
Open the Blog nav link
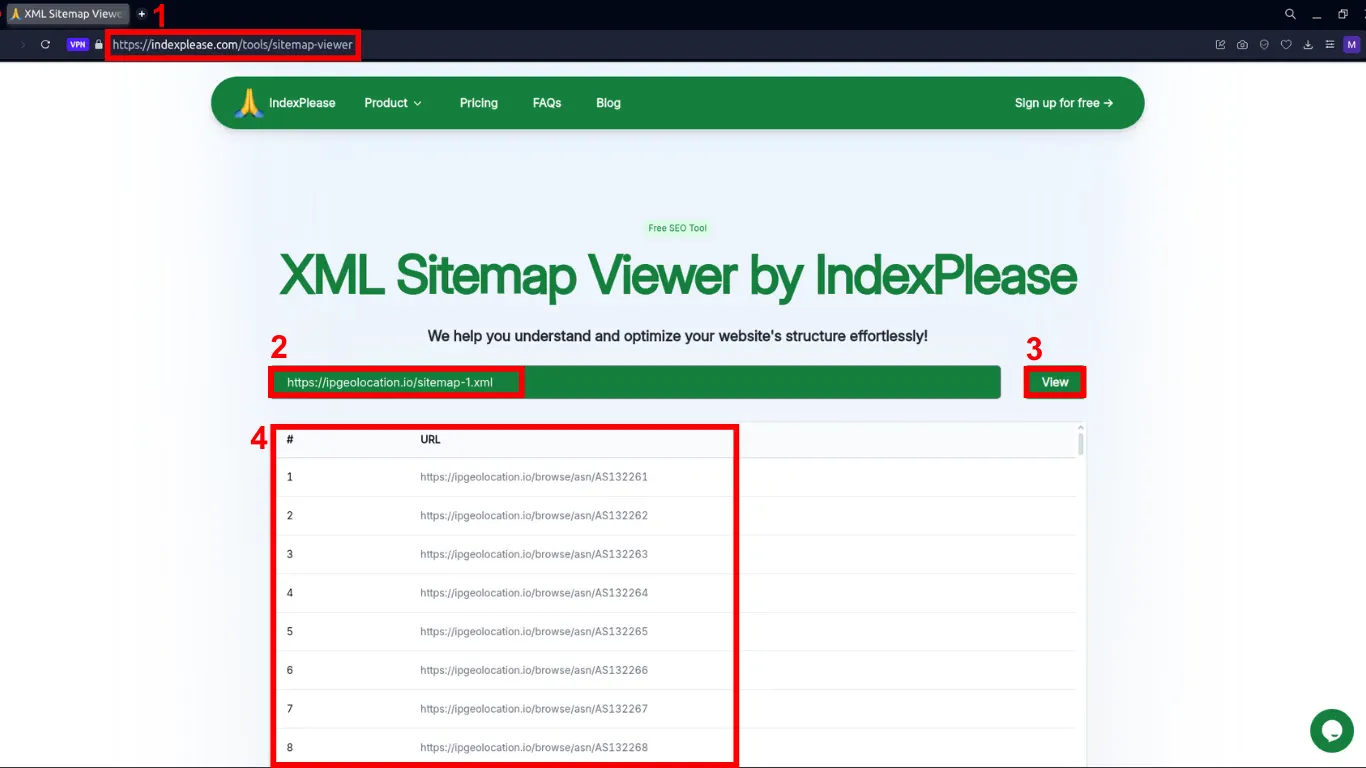608,103
